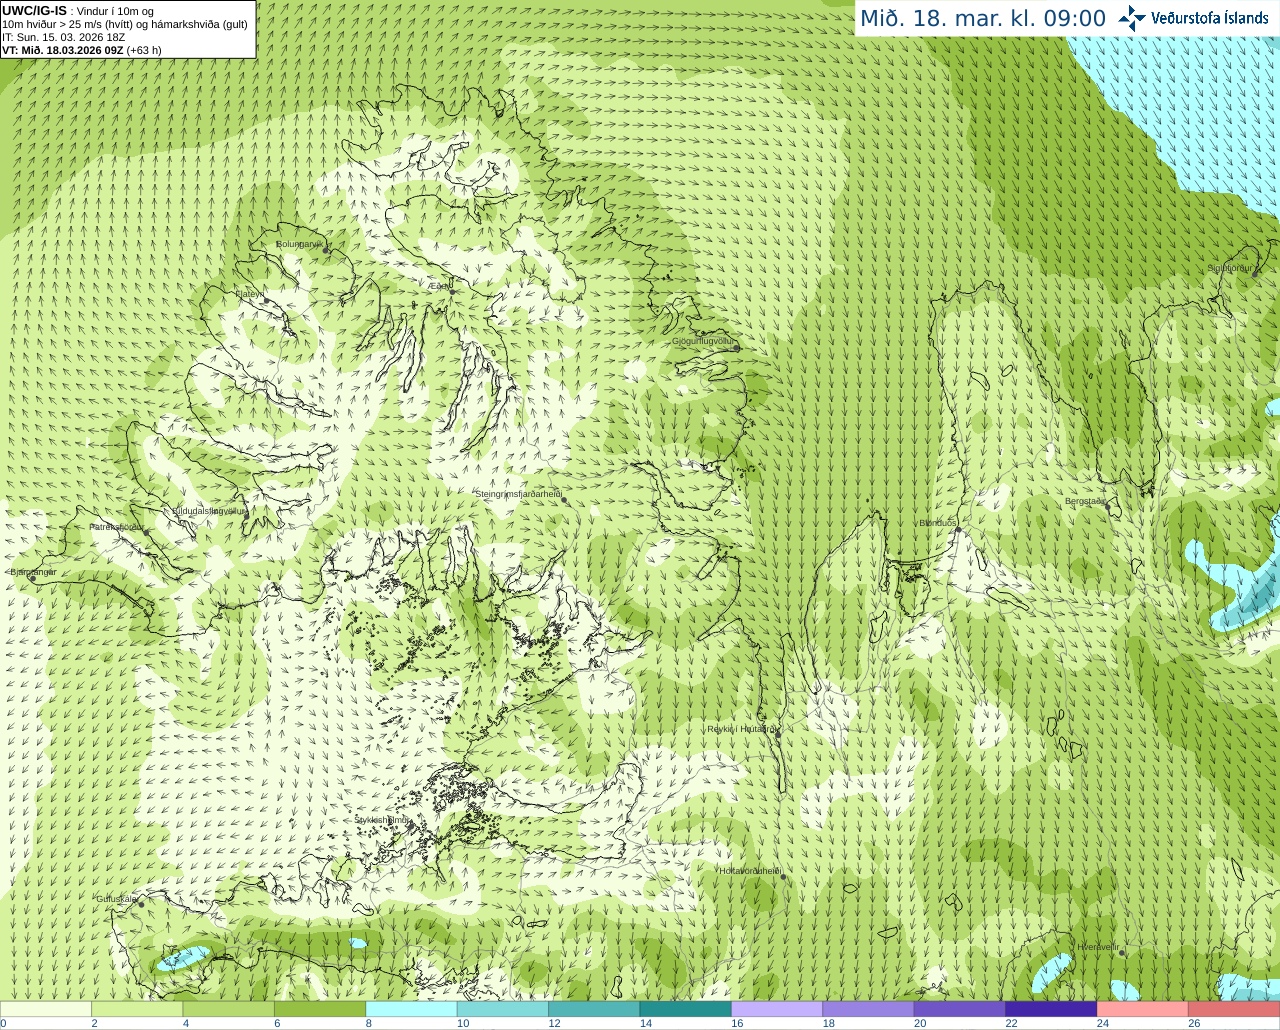Click the violet 20–22 m/s legend swatch

pos(960,1009)
